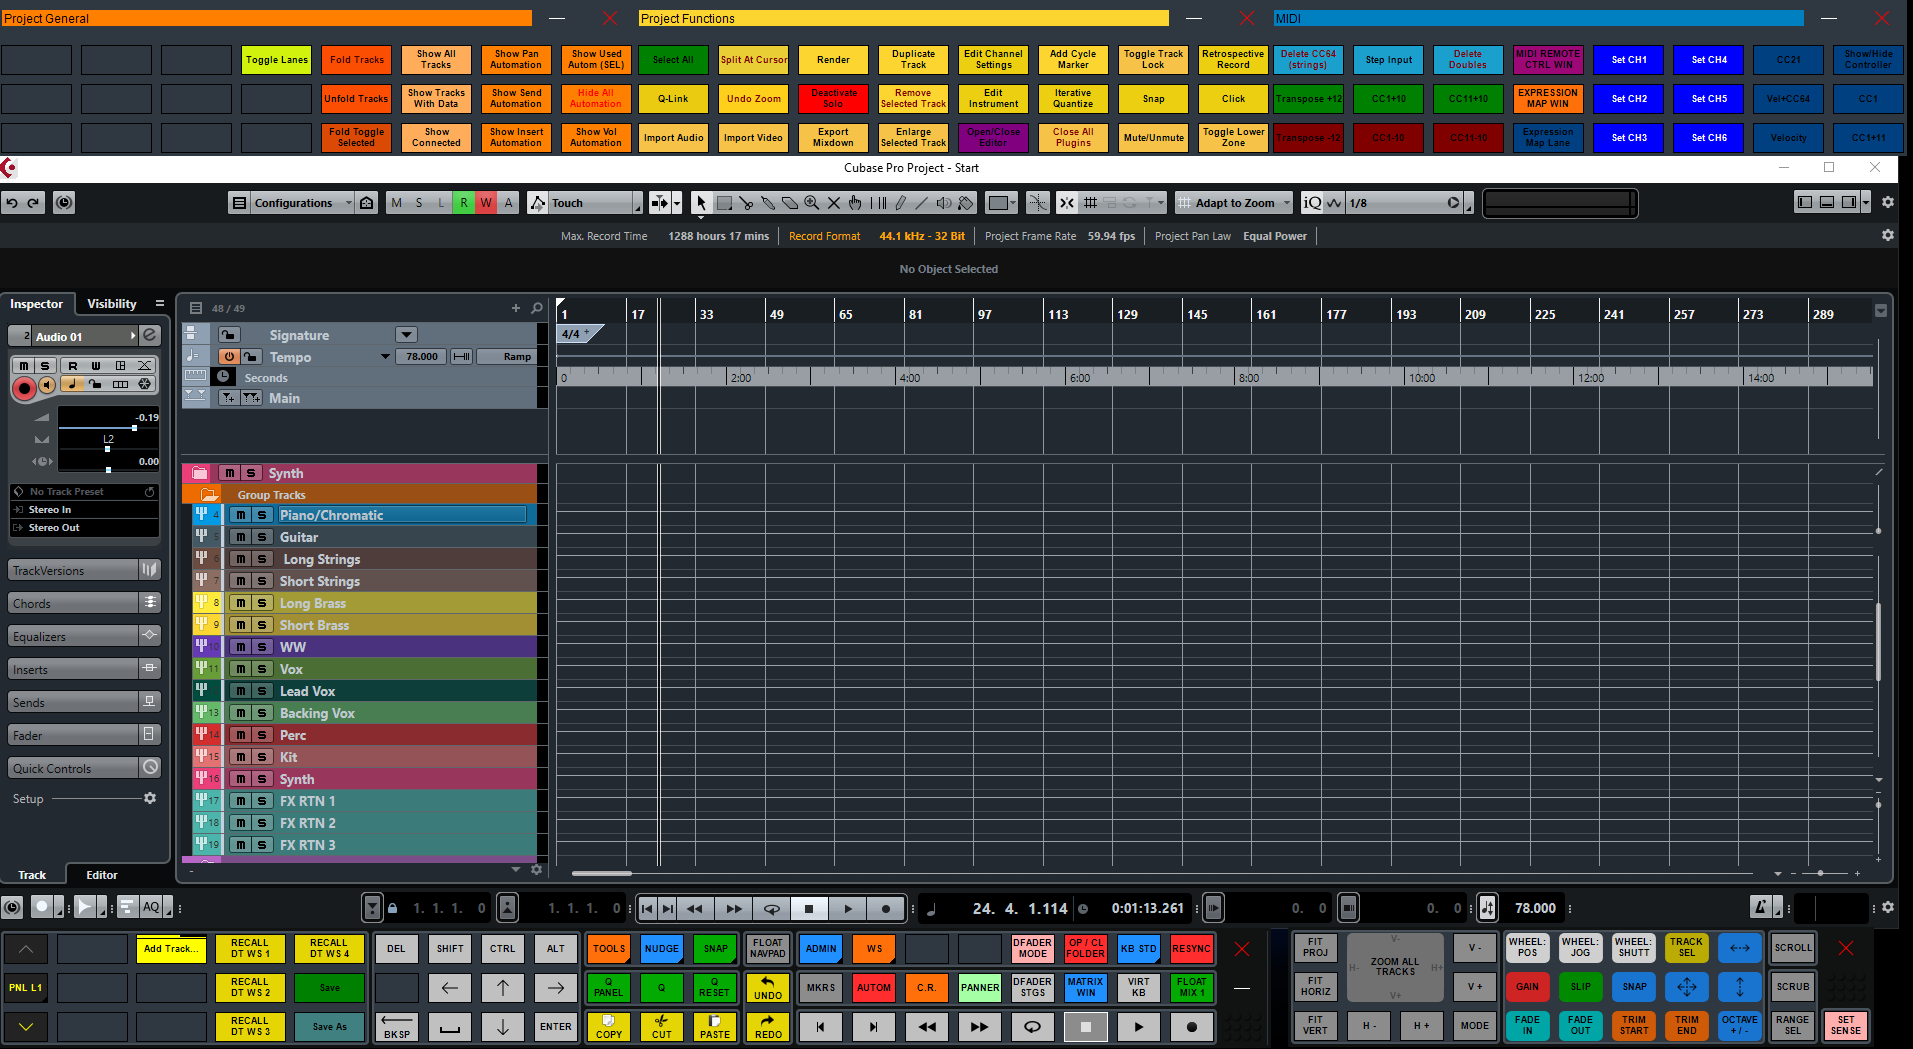Select the Mute X tool
Viewport: 1913px width, 1049px height.
pos(833,203)
